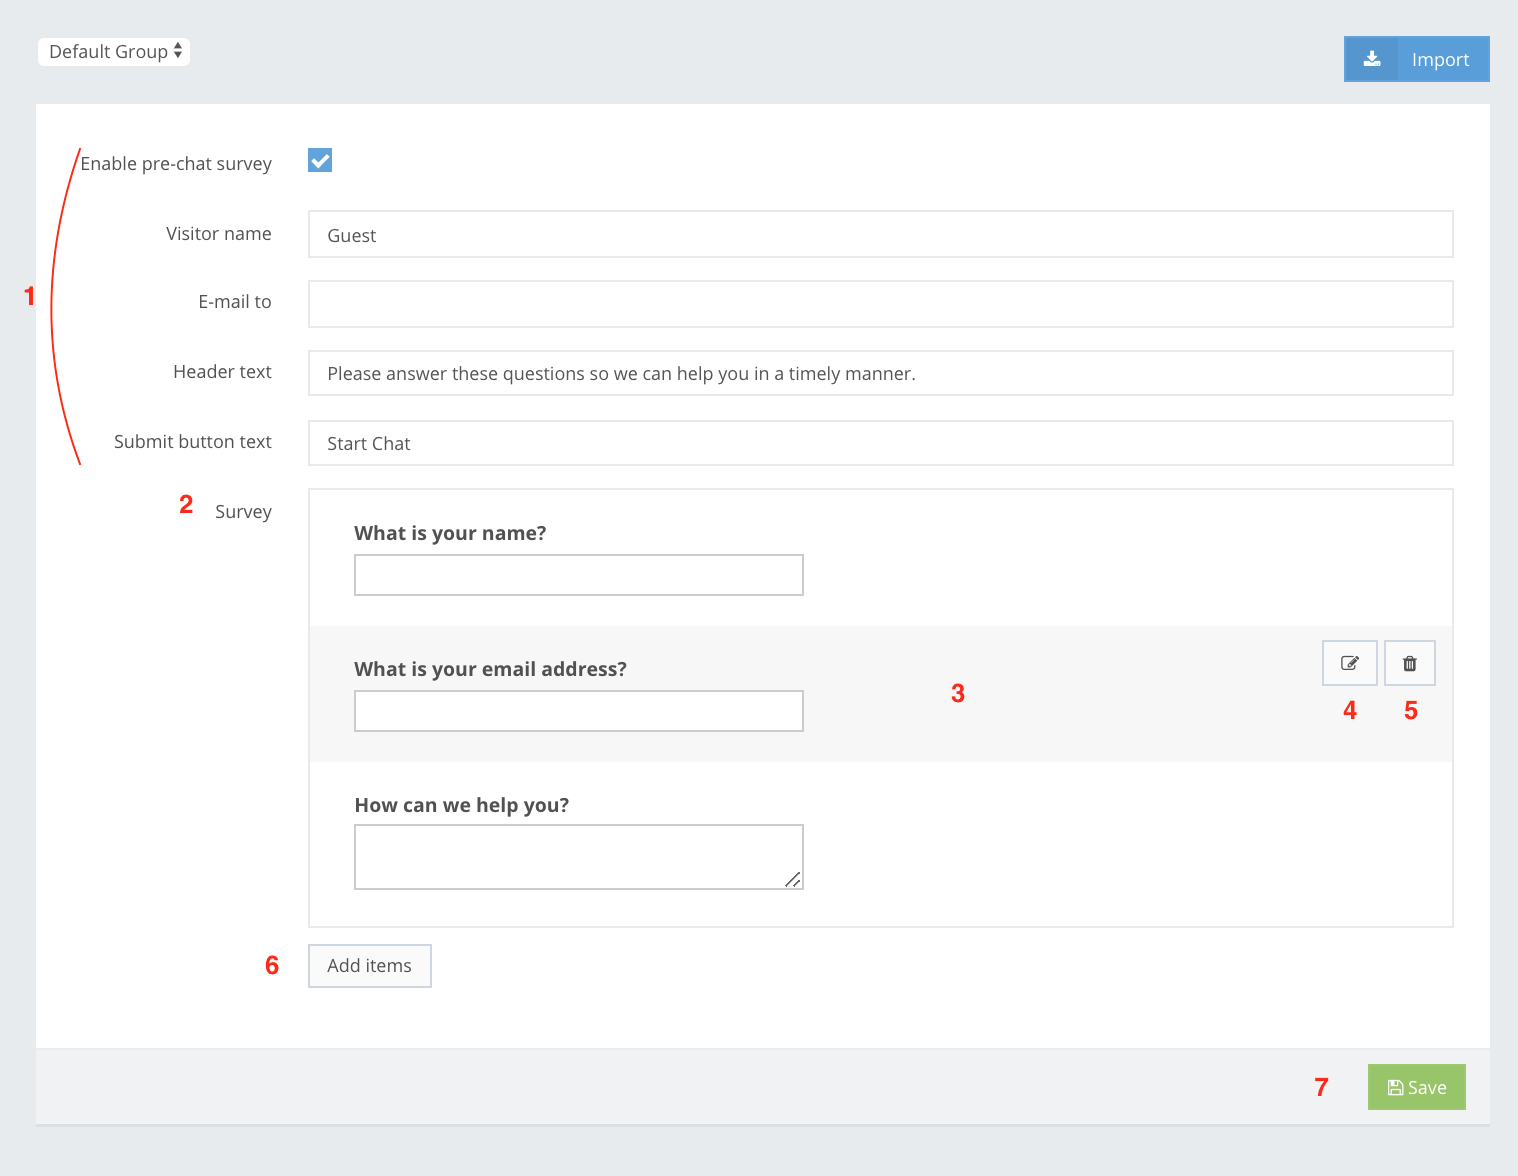This screenshot has width=1518, height=1176.
Task: Click the Add items button
Action: [x=369, y=966]
